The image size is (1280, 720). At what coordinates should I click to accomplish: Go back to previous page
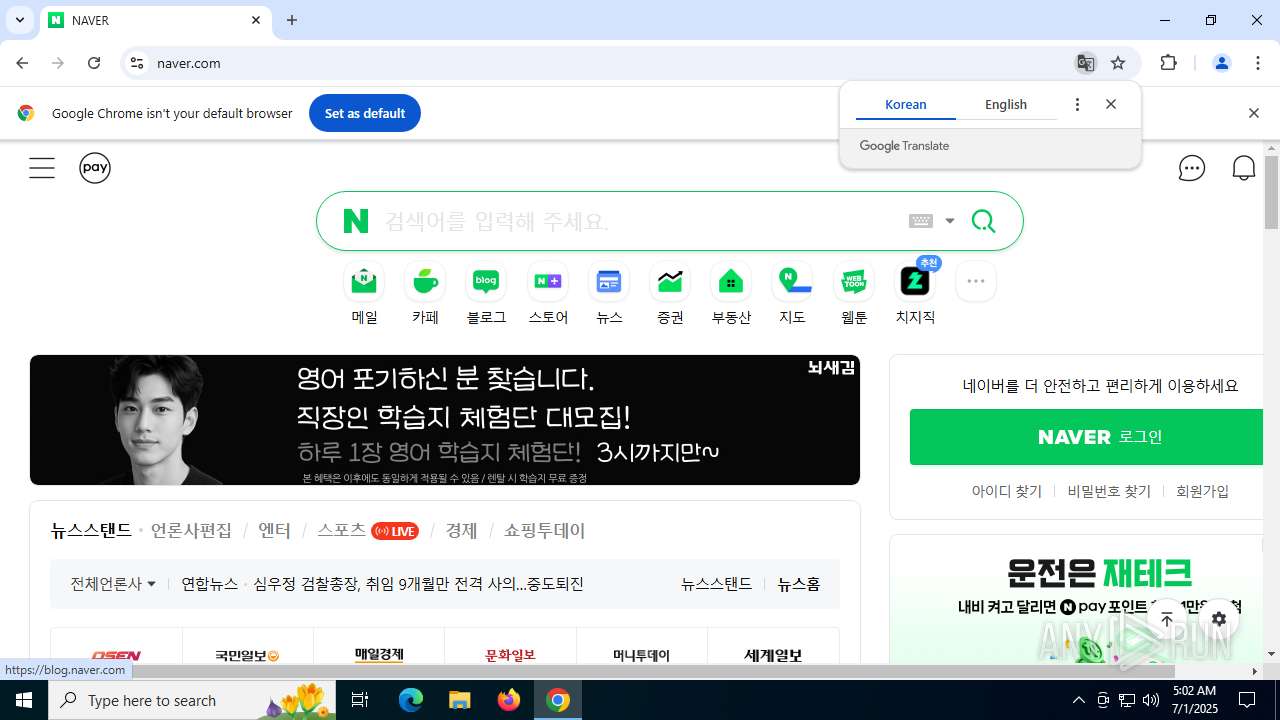point(22,63)
